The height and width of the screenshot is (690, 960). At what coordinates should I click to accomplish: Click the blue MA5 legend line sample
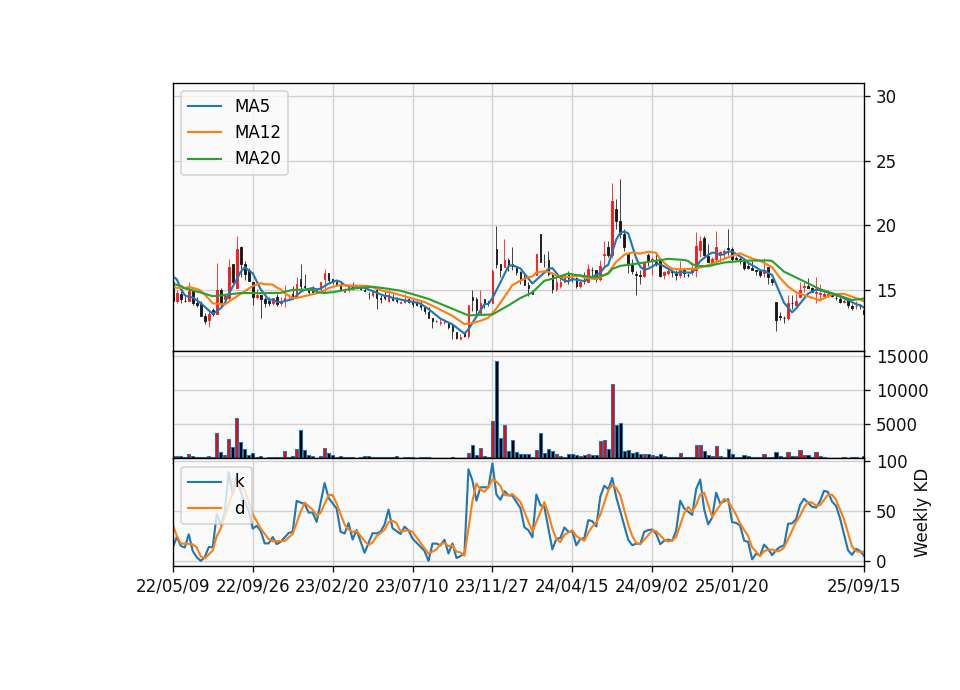(204, 106)
